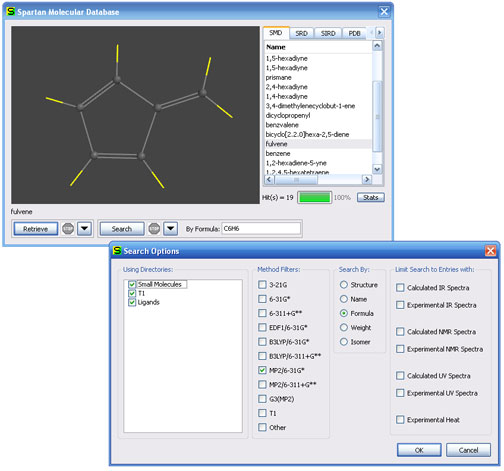Switch to the SIRD tab
The width and height of the screenshot is (504, 471).
point(328,33)
